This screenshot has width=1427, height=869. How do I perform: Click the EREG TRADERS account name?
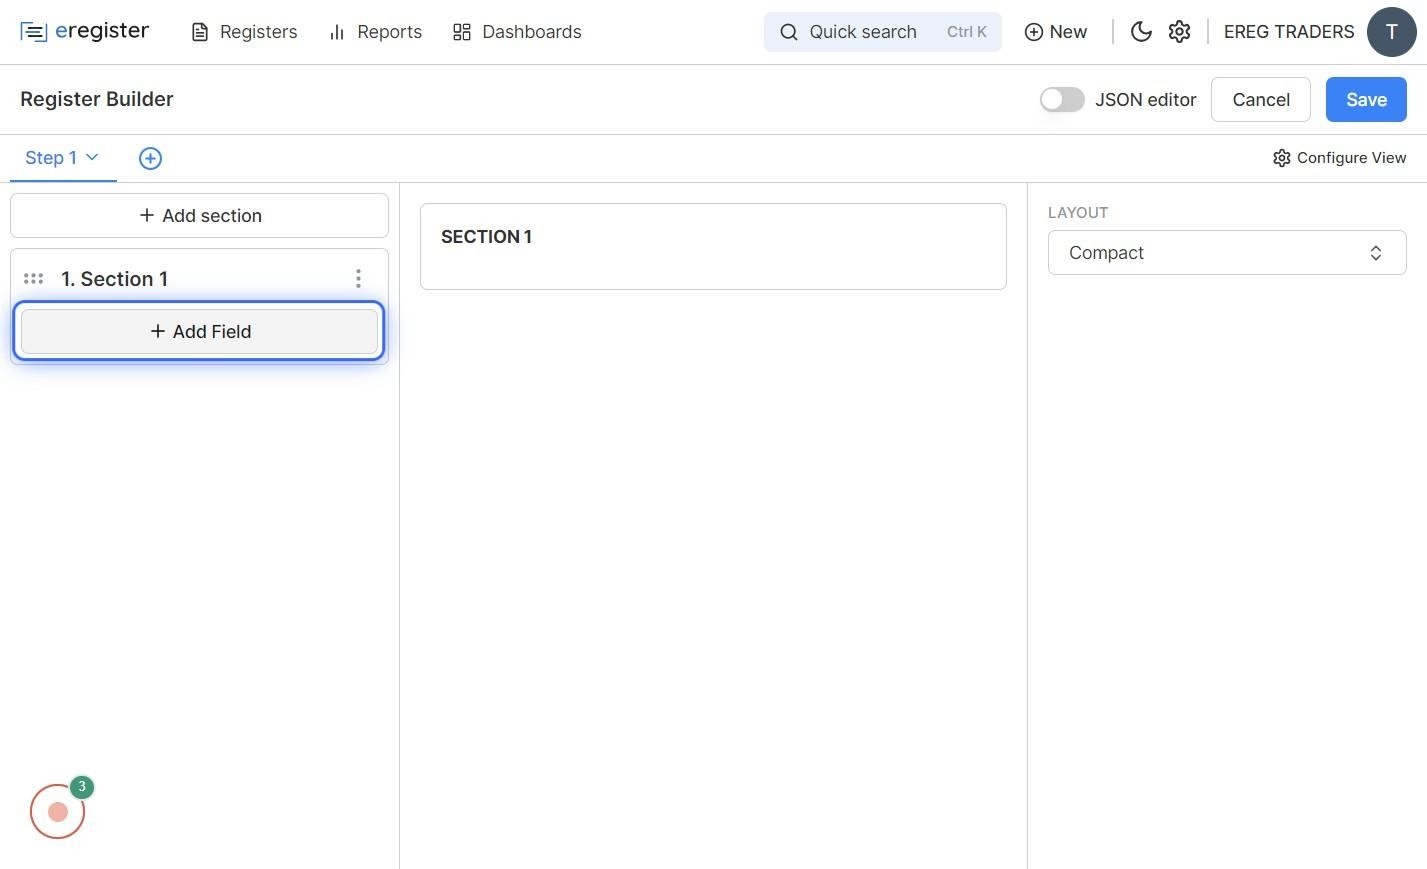[x=1289, y=32]
